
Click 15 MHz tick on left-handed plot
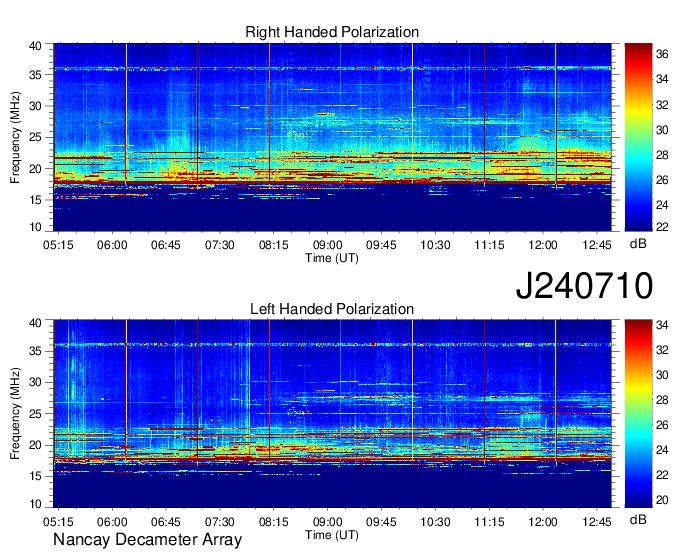(x=36, y=476)
